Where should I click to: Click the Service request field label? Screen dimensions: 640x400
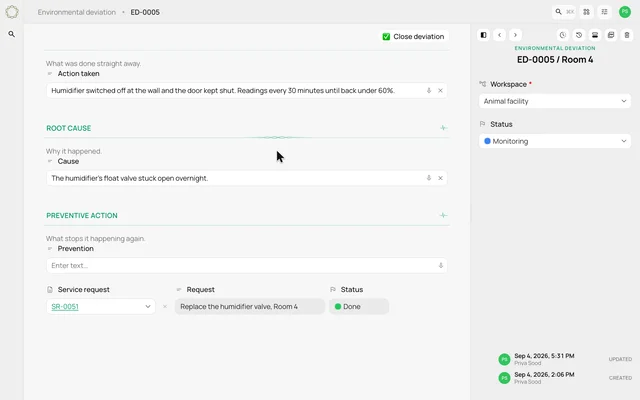[x=84, y=289]
